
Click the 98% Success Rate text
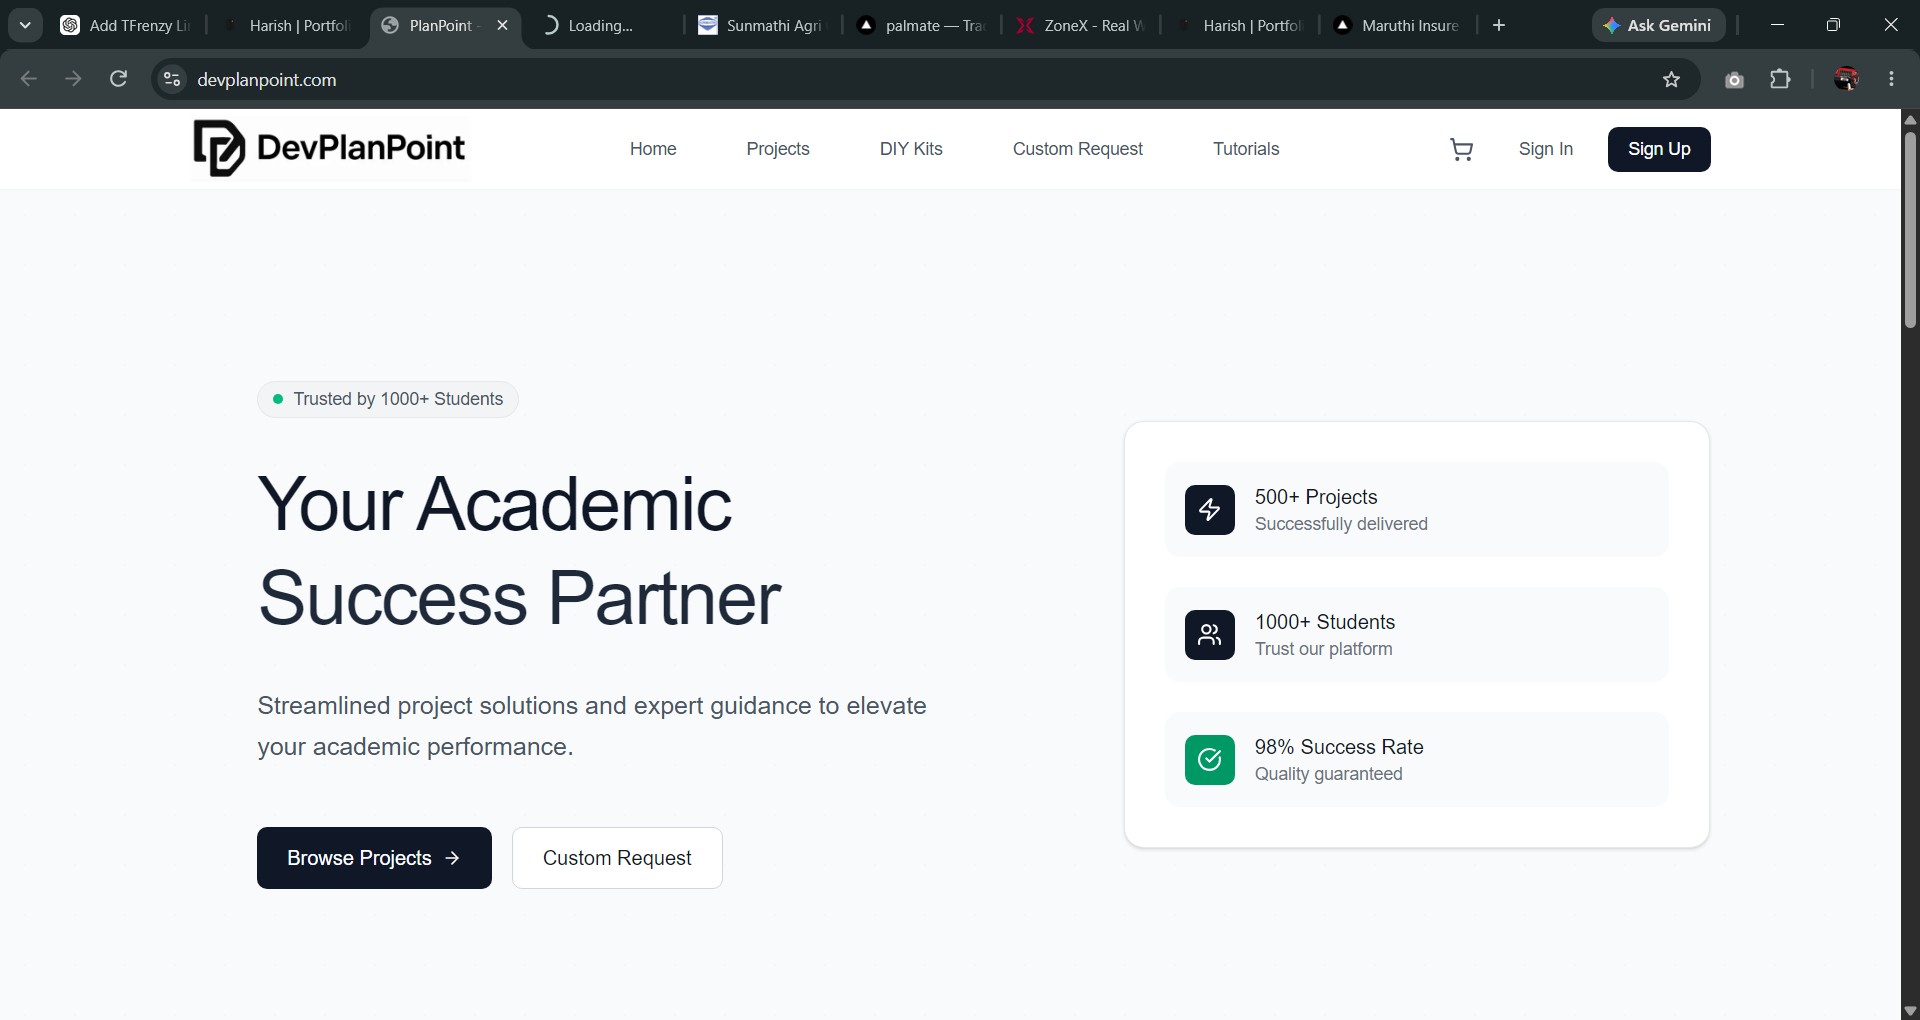pos(1339,747)
